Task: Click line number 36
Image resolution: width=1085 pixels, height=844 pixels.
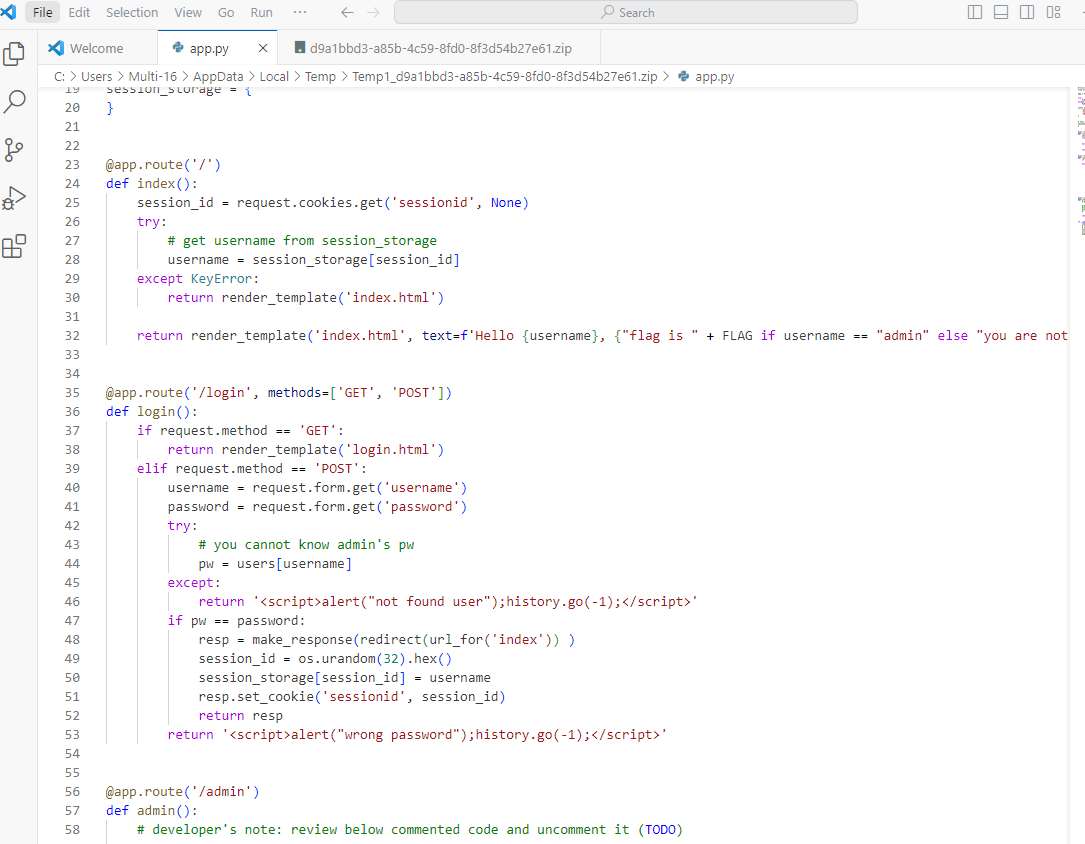Action: pos(72,412)
